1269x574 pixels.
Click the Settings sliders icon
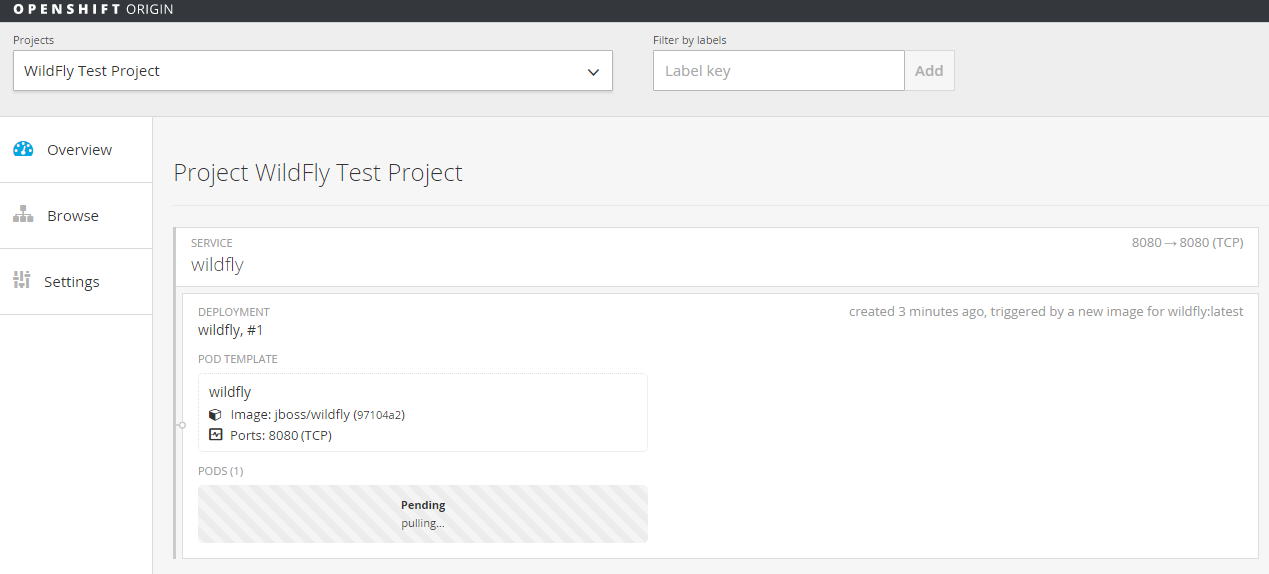22,281
